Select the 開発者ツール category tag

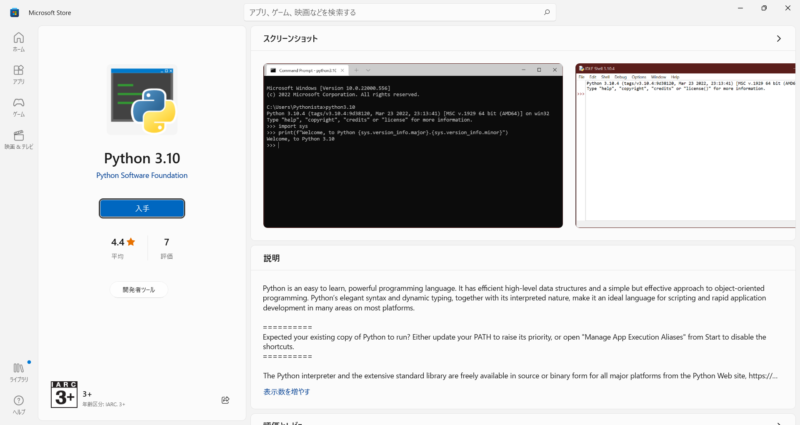138,290
